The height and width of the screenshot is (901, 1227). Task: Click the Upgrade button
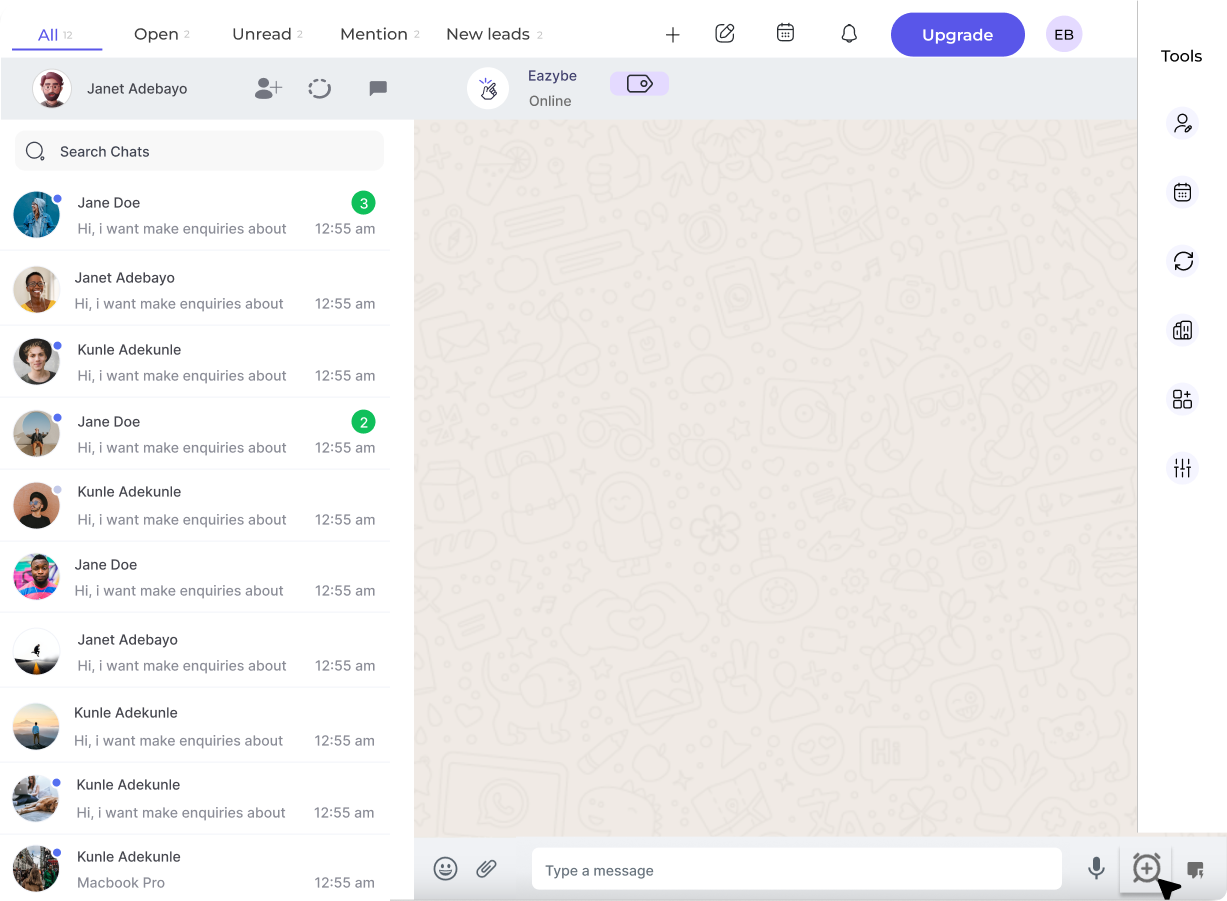[958, 35]
